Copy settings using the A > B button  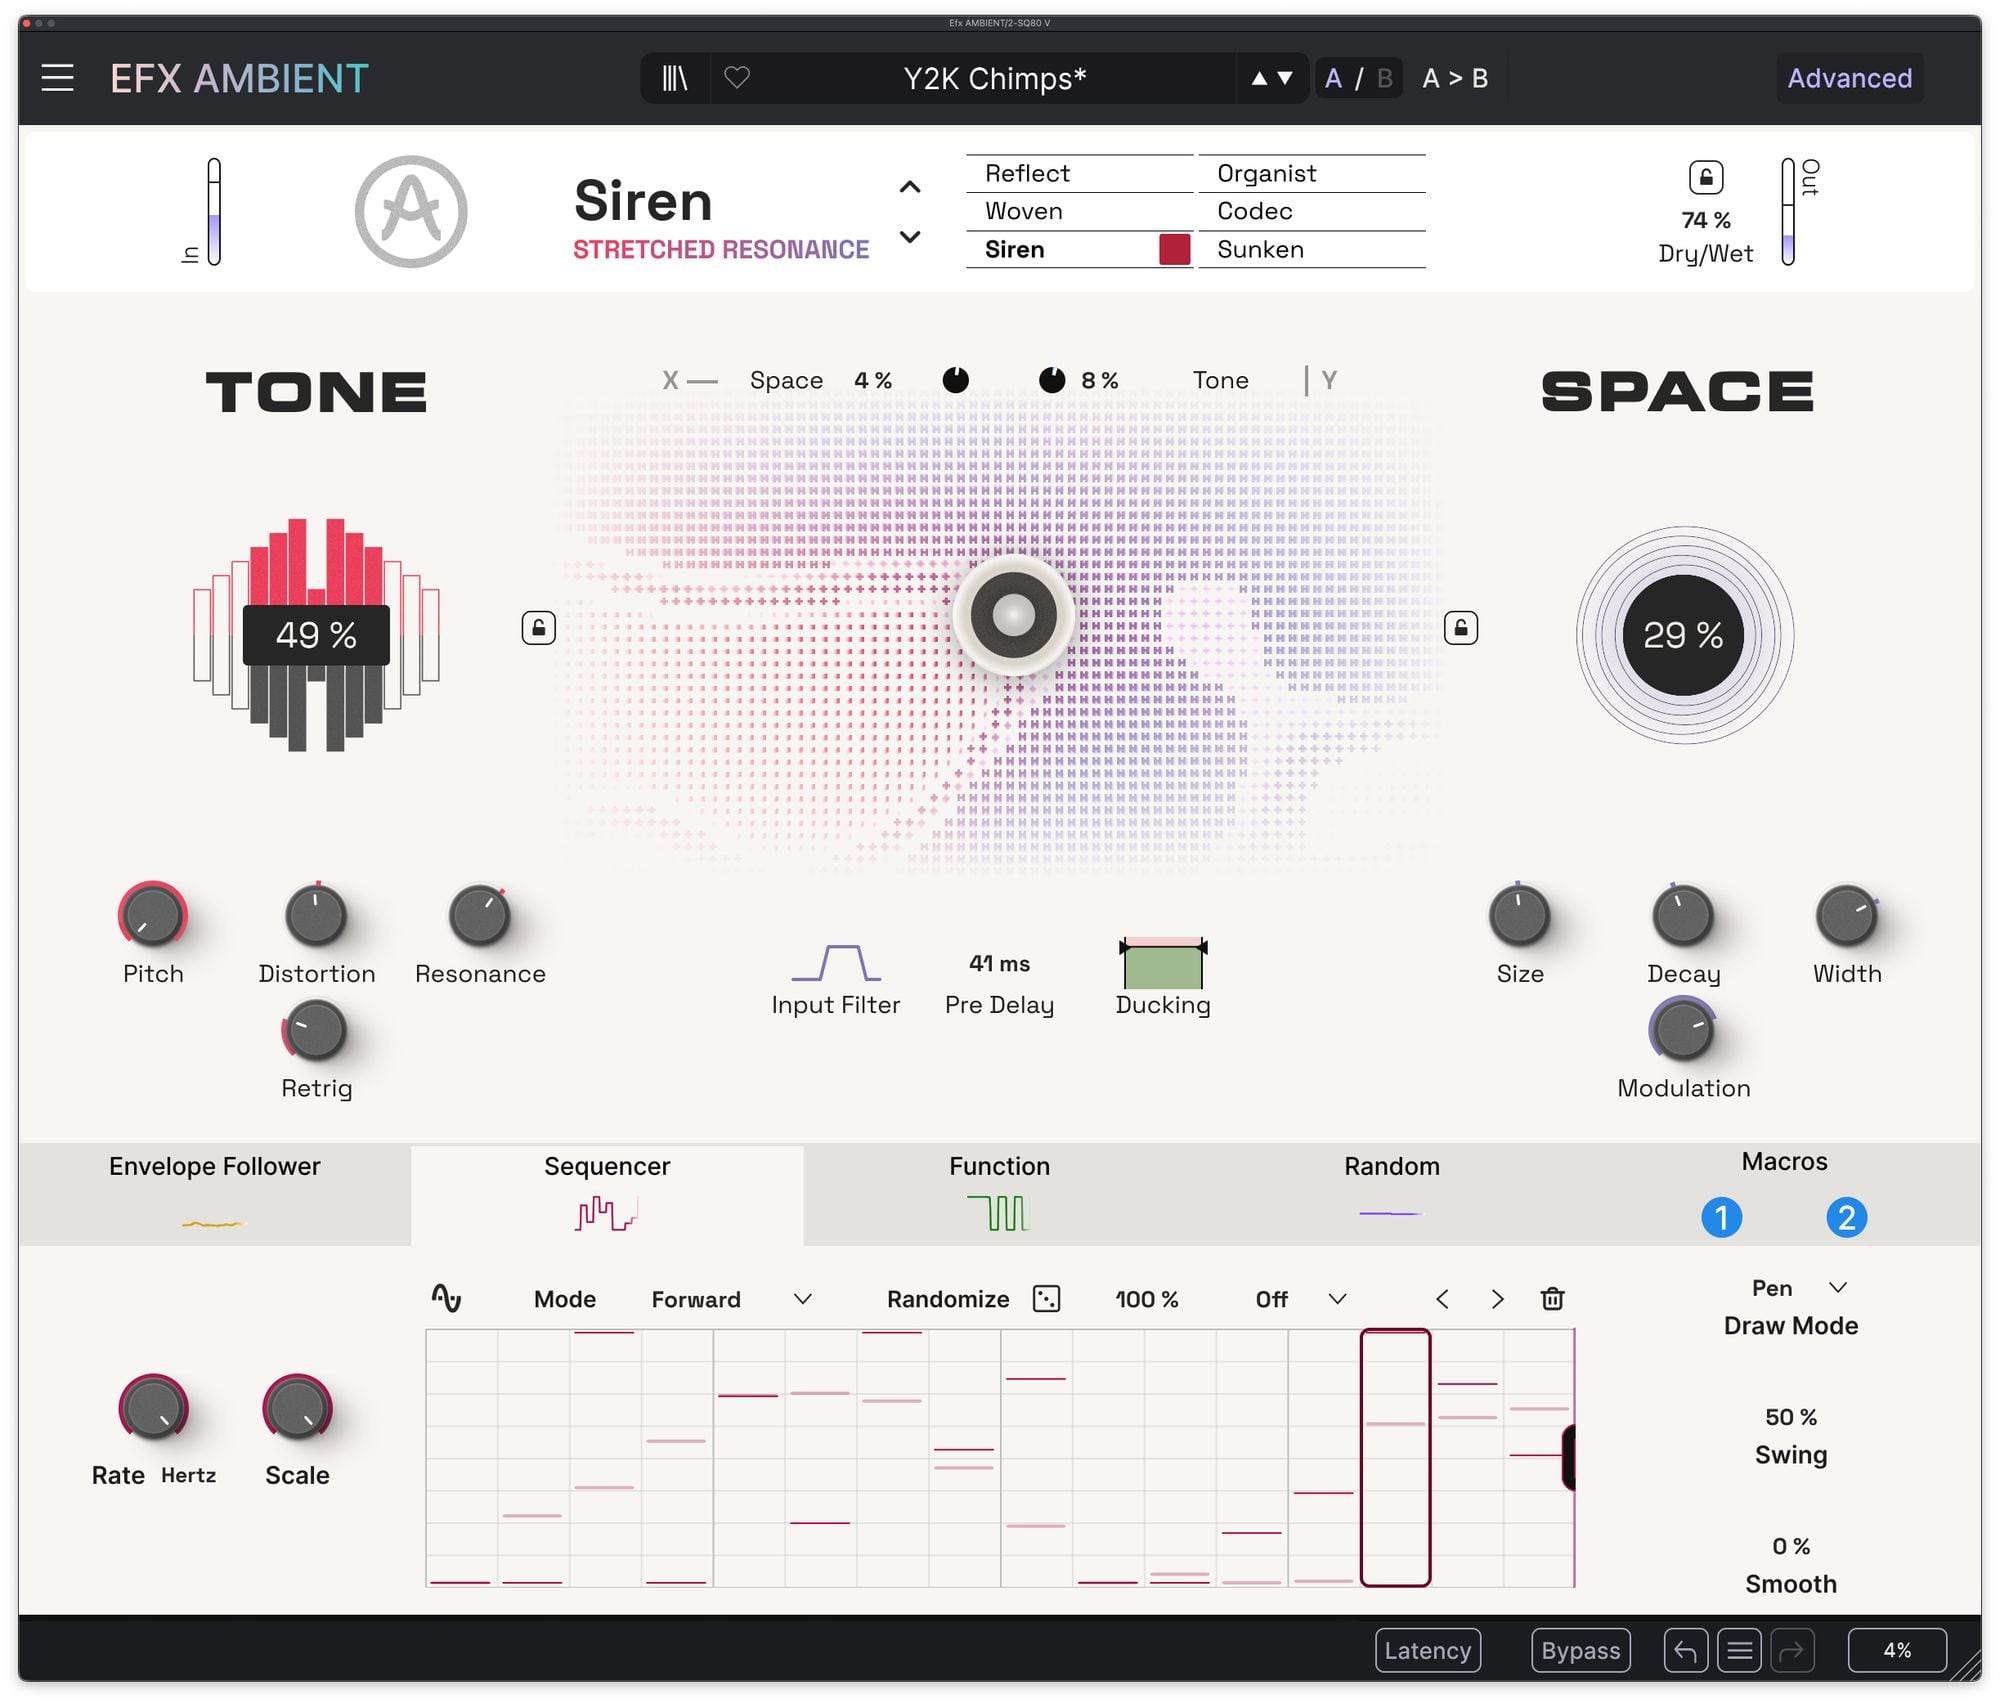coord(1453,78)
